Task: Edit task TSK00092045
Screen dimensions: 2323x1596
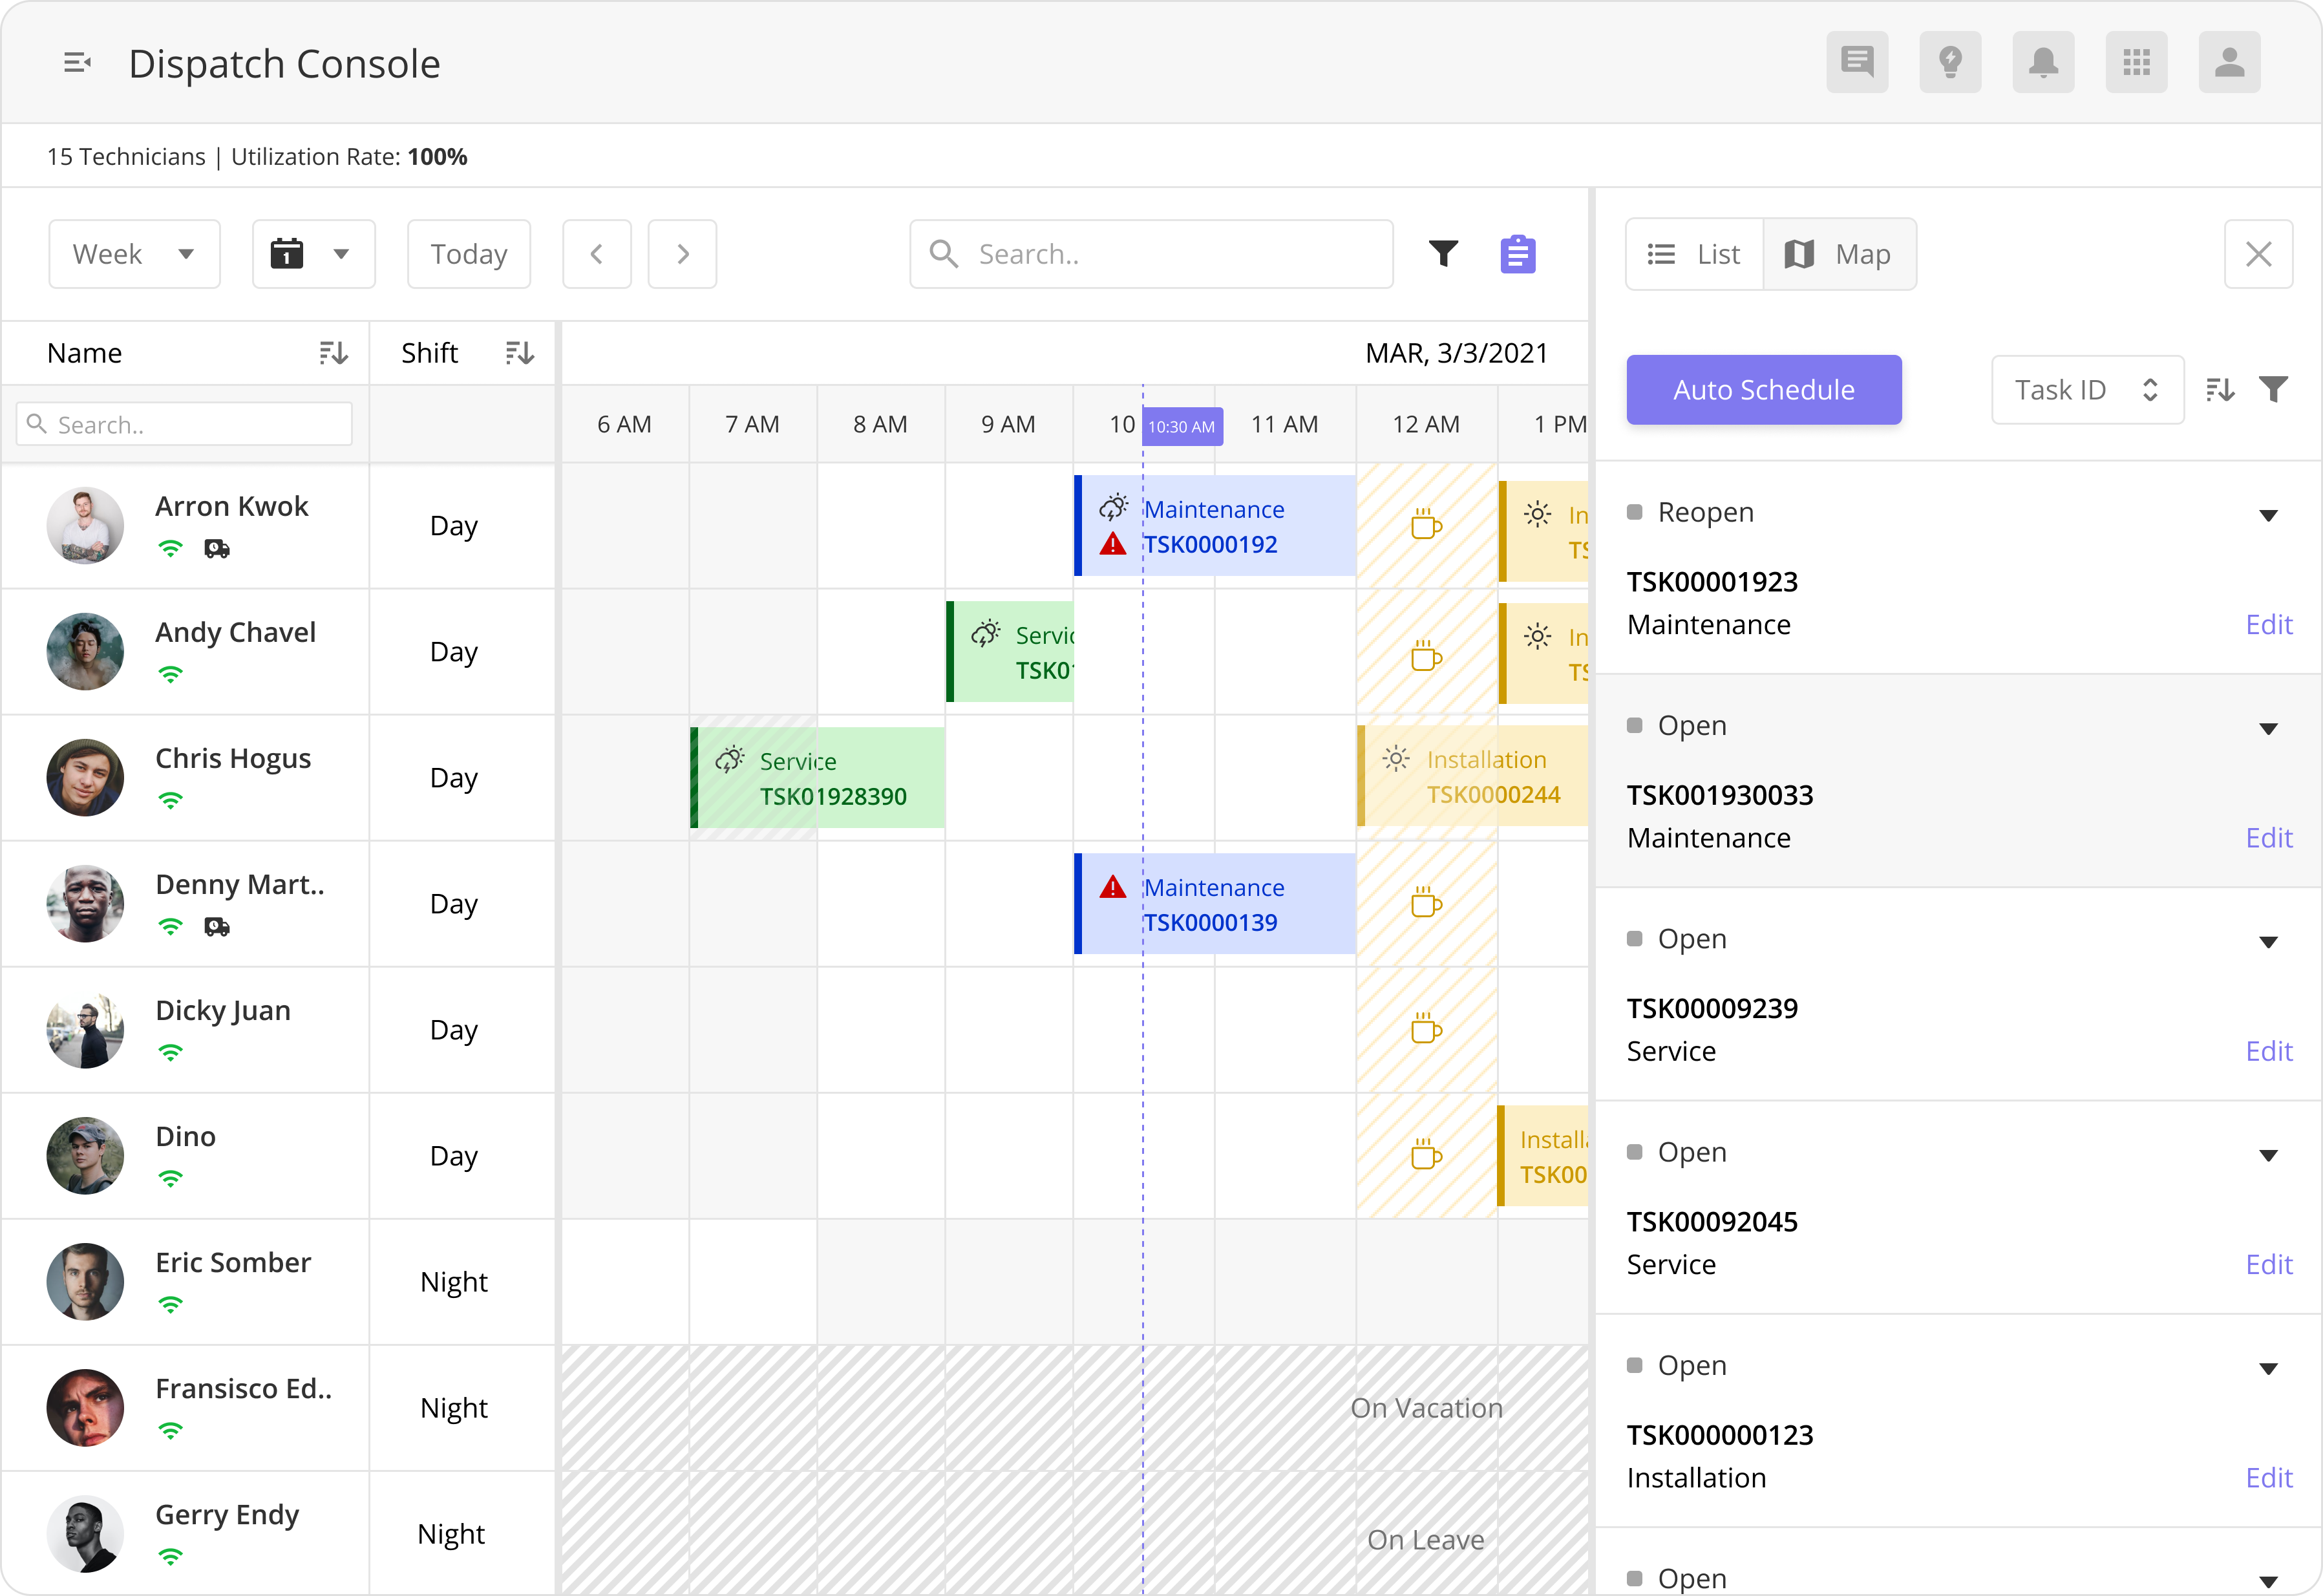Action: [2269, 1264]
